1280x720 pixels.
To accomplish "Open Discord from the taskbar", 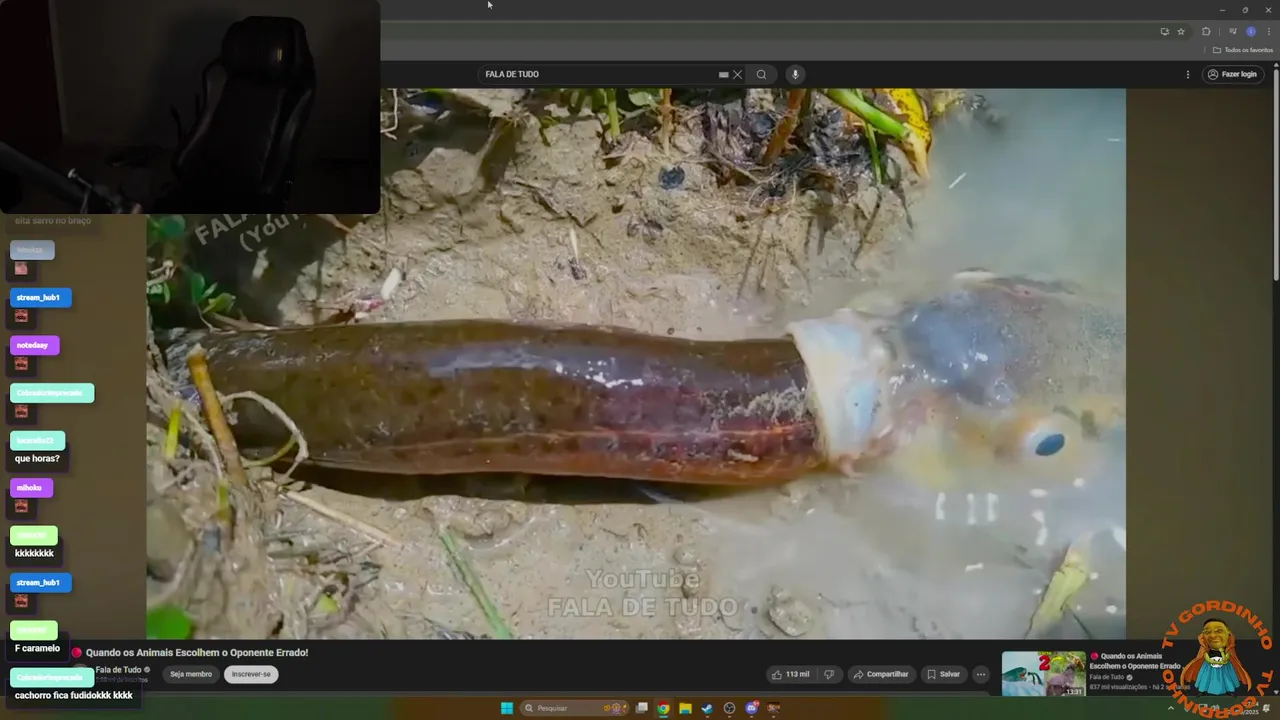I will (751, 709).
